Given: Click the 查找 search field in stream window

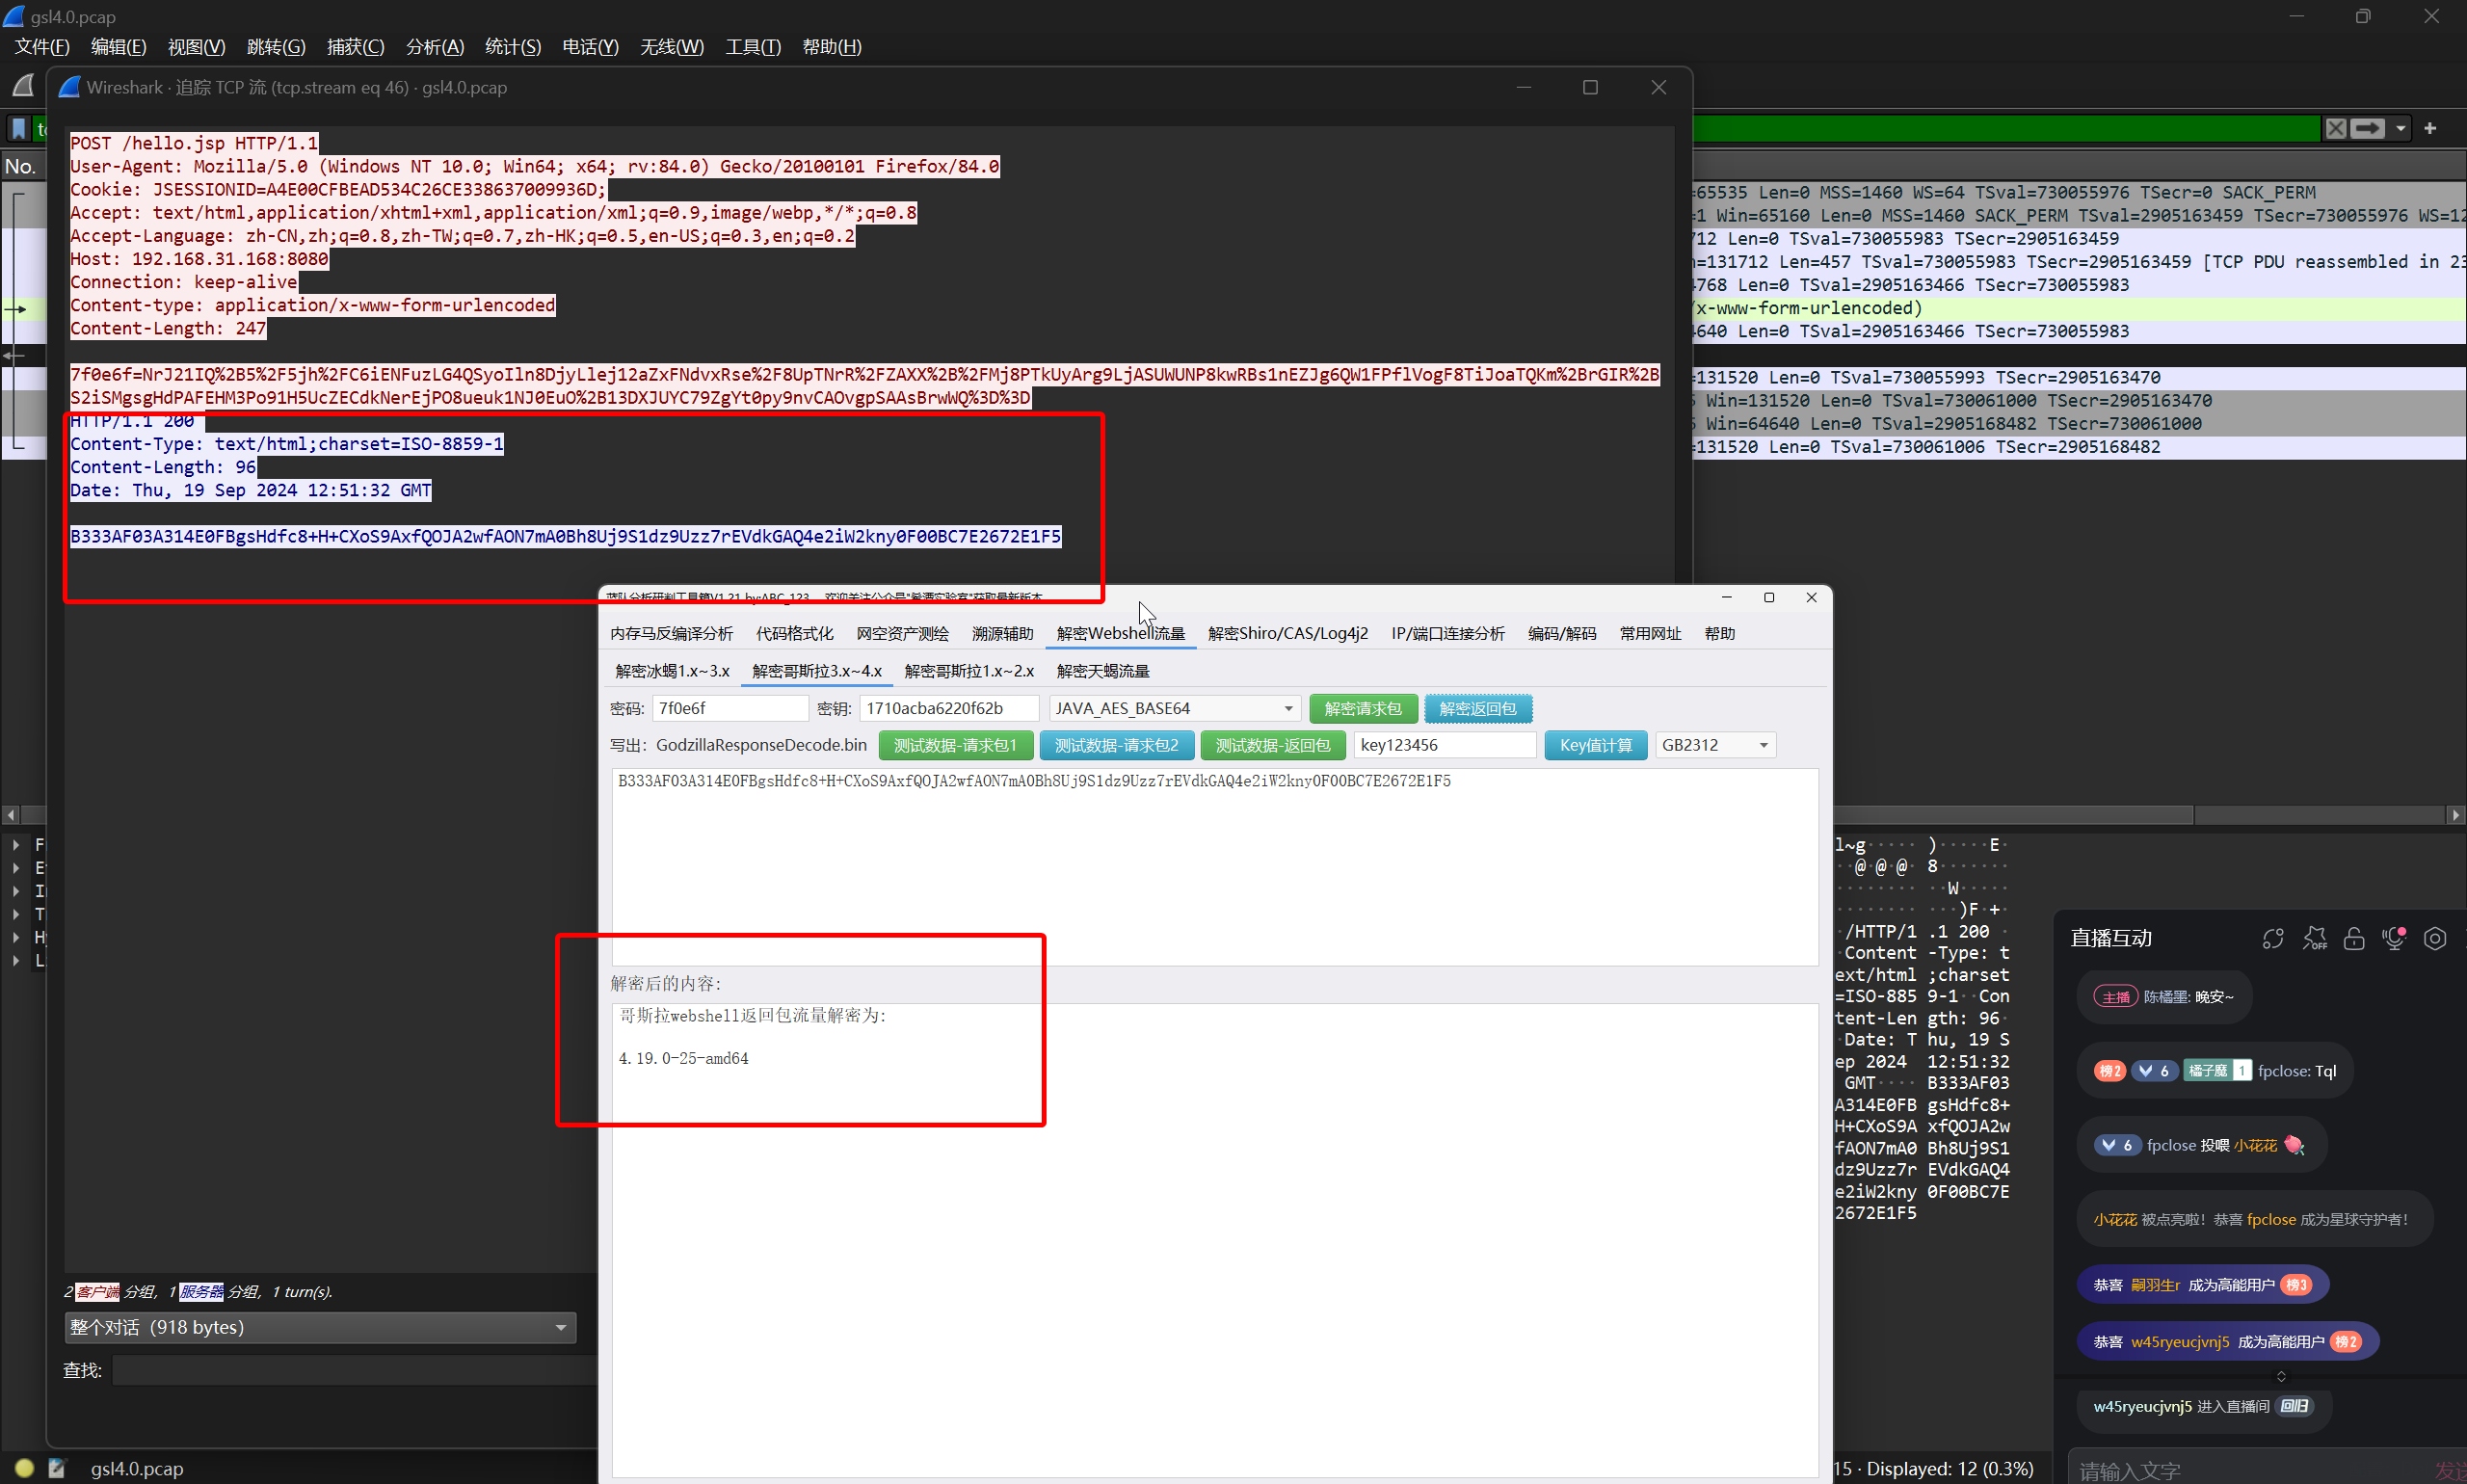Looking at the screenshot, I should [x=355, y=1370].
